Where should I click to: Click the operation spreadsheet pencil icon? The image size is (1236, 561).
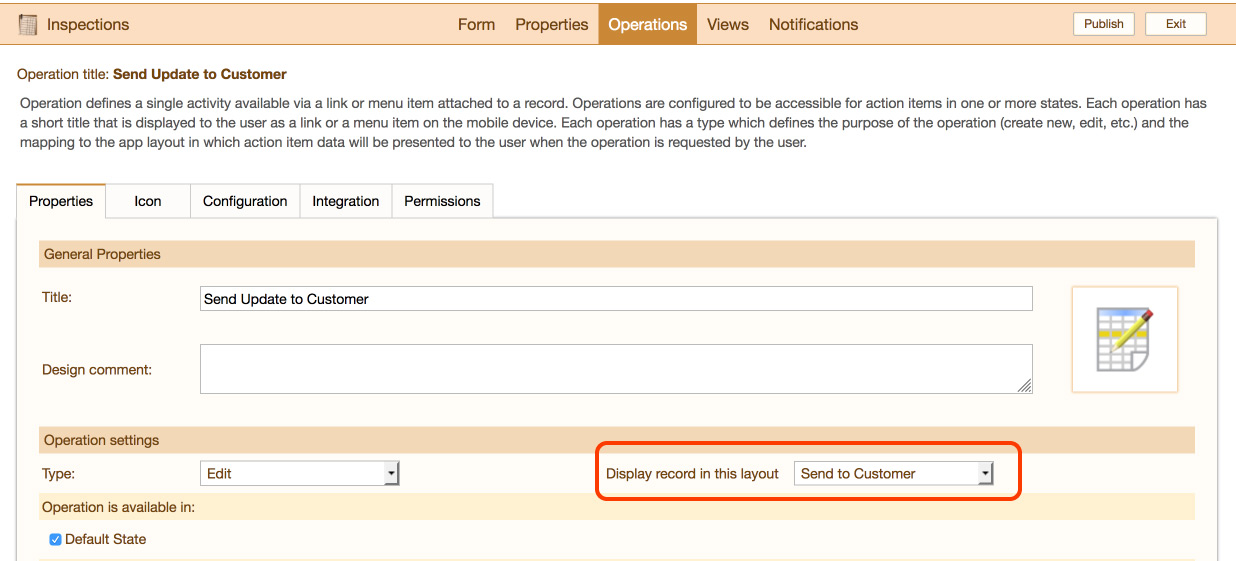(1124, 339)
